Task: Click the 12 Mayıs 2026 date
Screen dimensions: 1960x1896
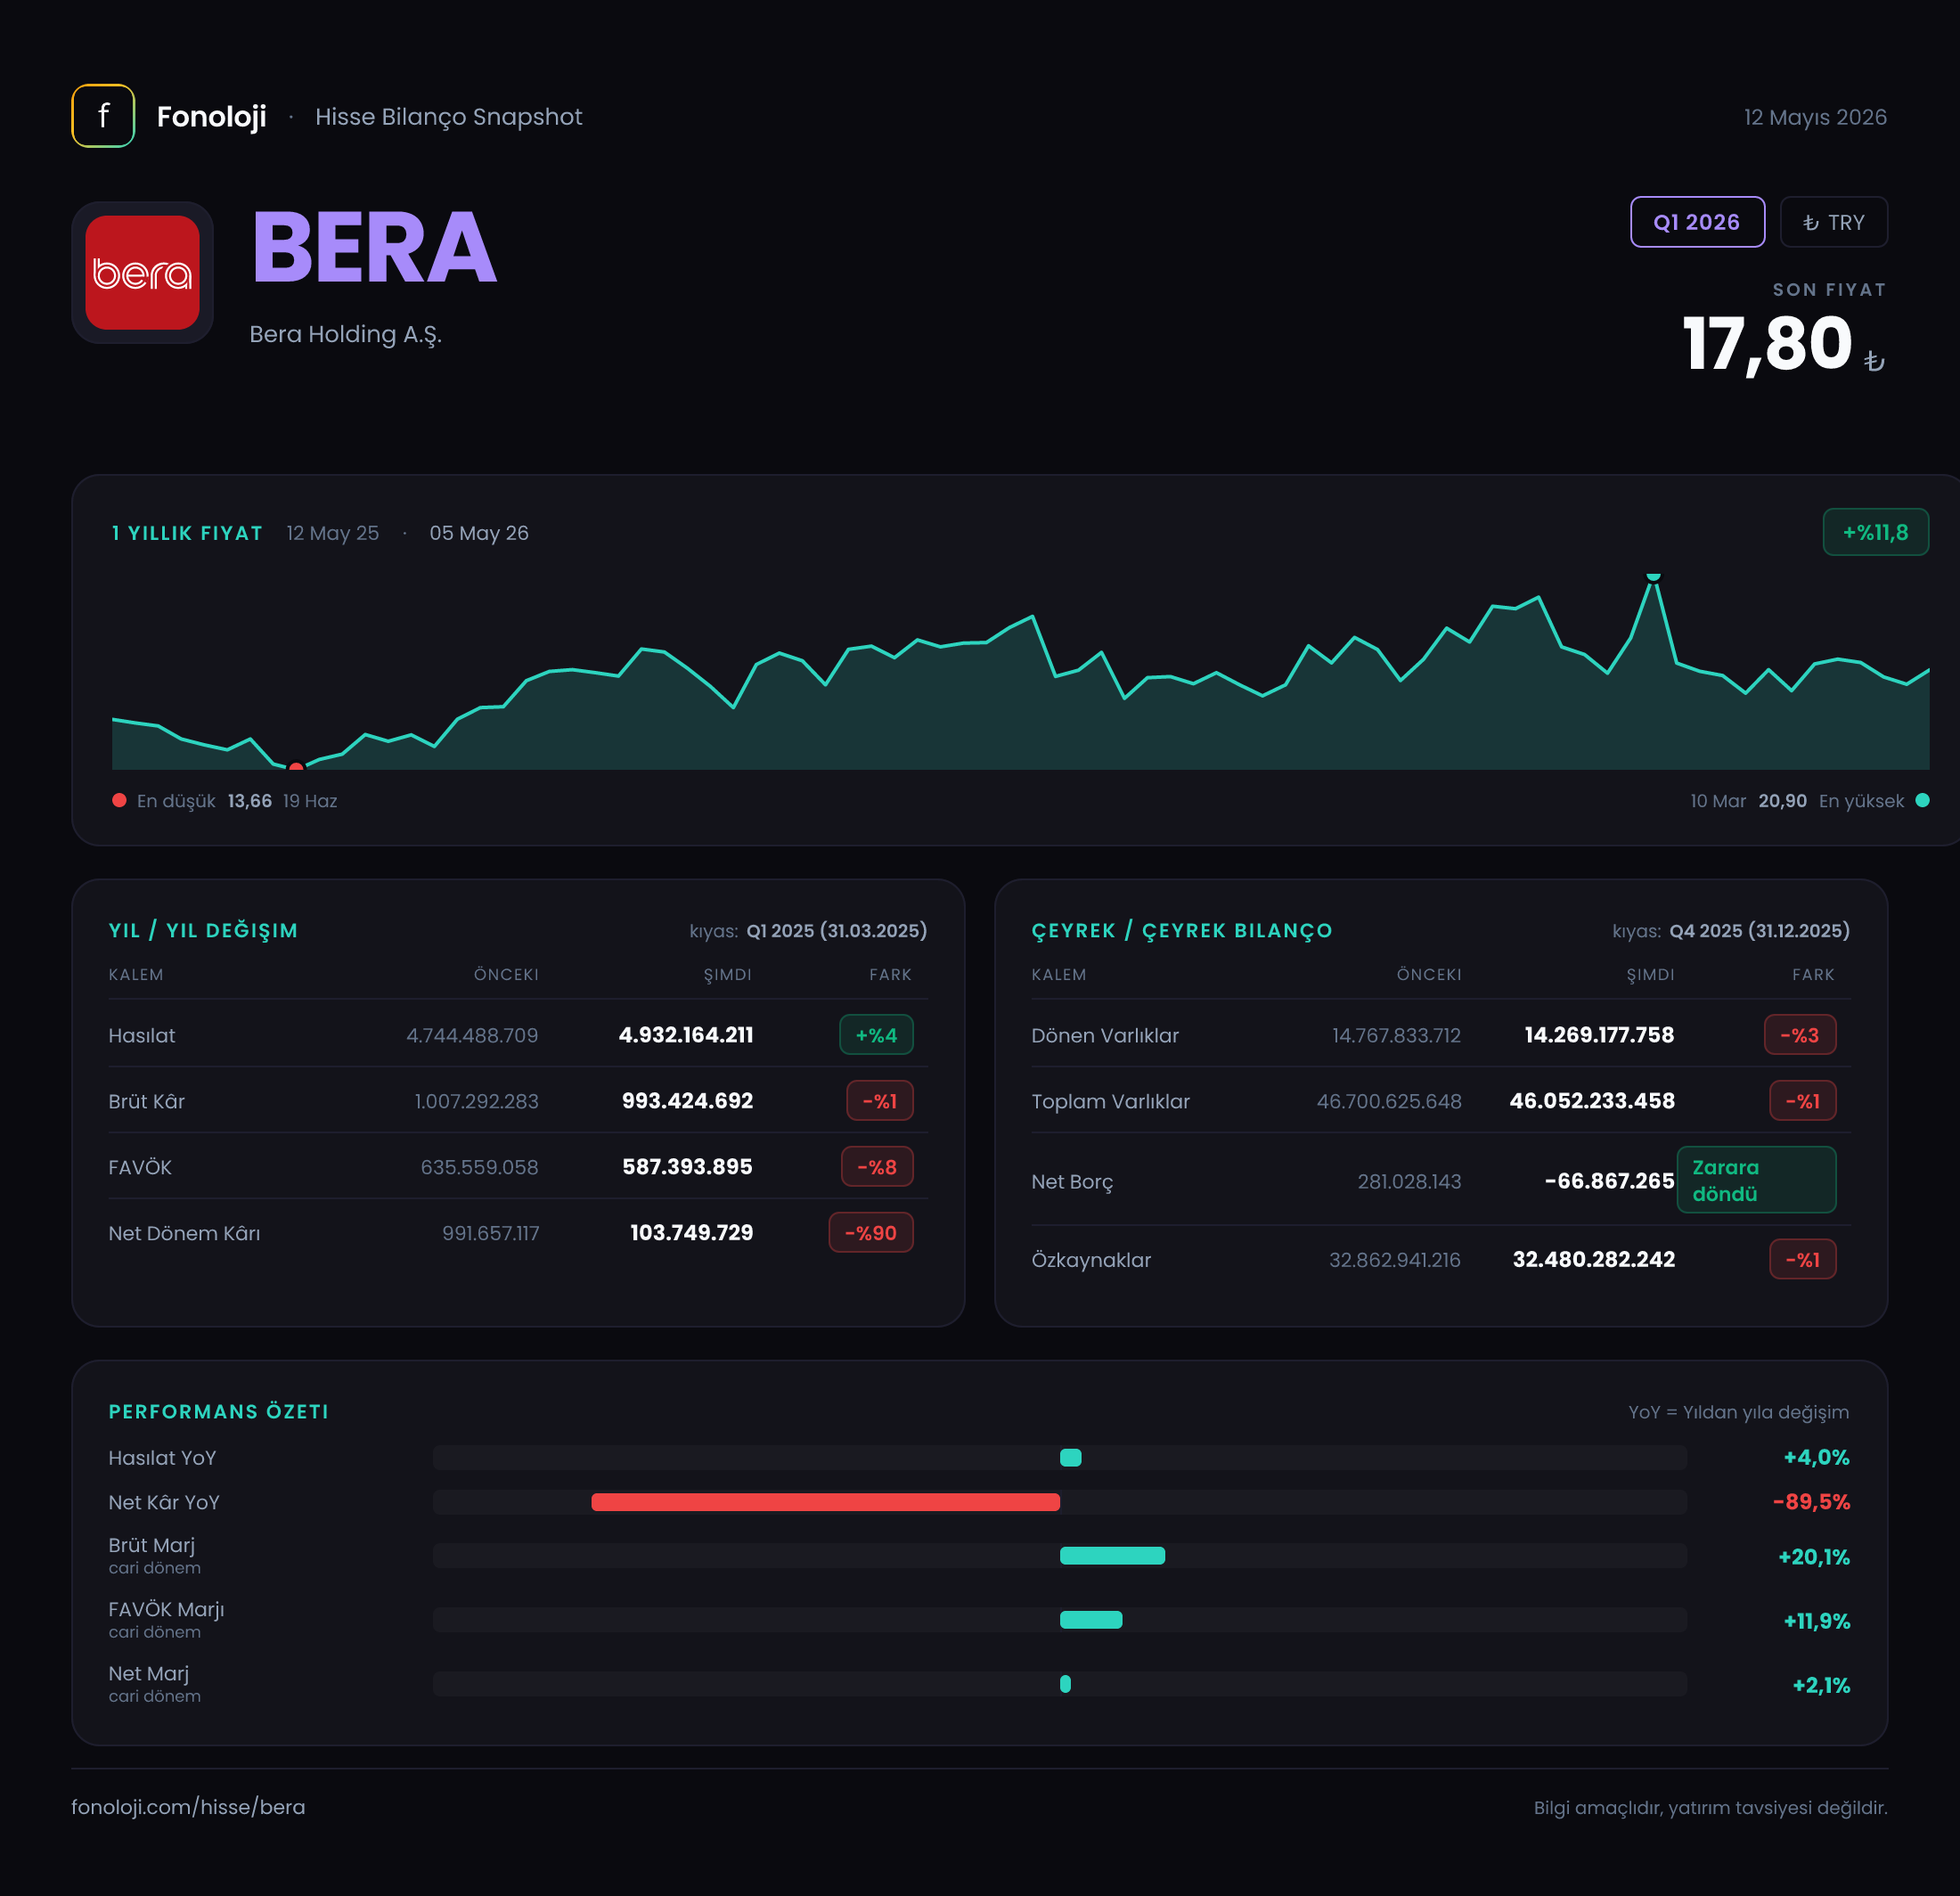Action: (1815, 117)
